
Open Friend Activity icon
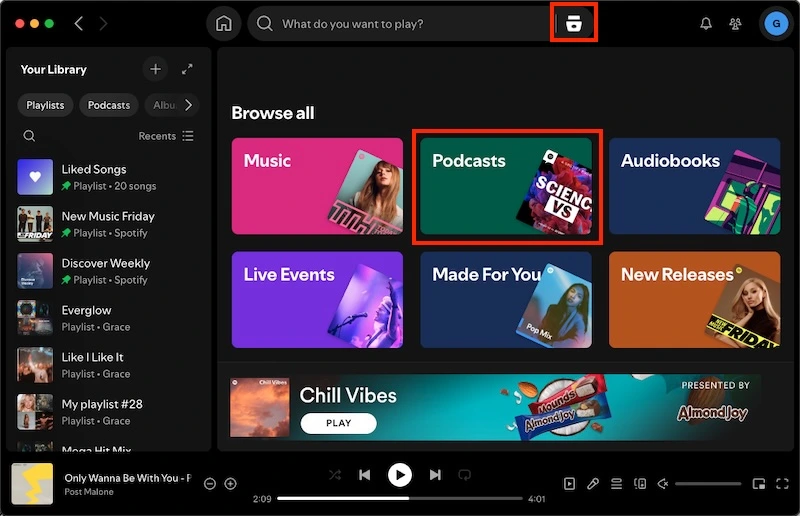(735, 23)
